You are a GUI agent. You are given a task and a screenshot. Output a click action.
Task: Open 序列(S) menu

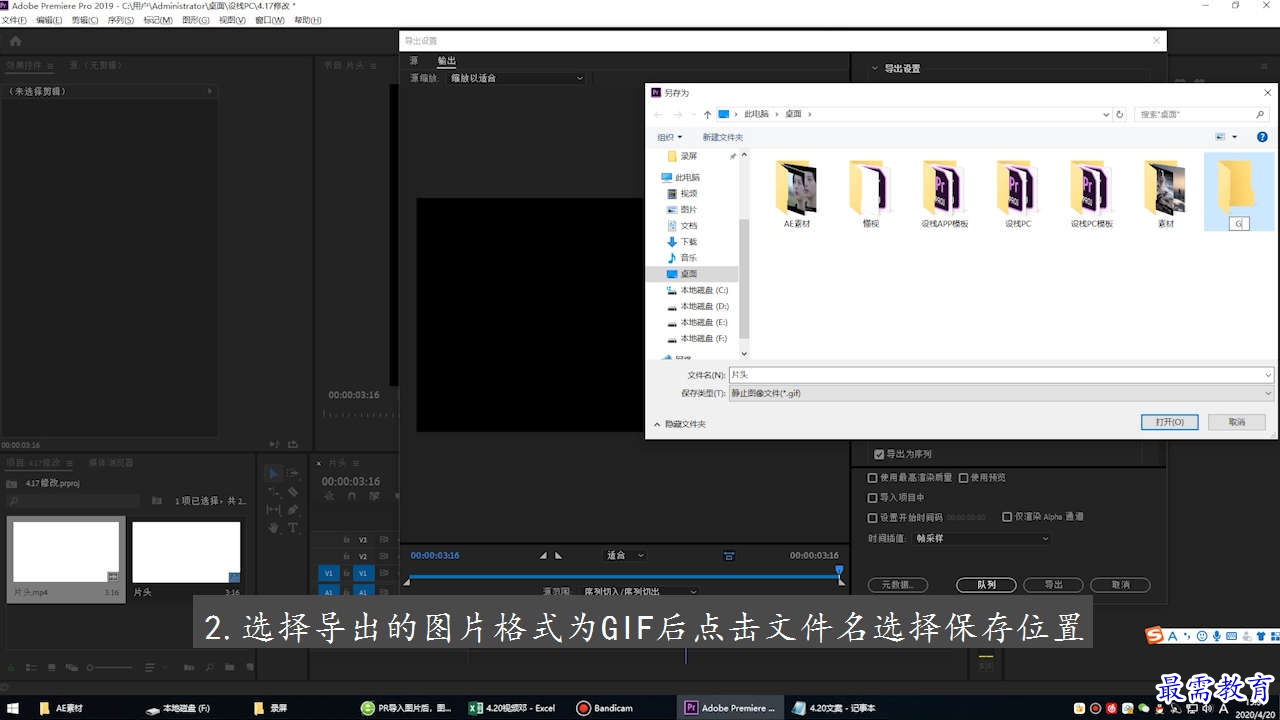(120, 20)
